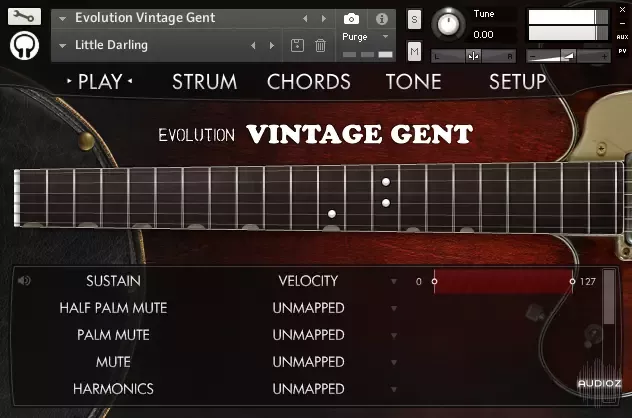Click the UNMAPPED label for HARMONICS
632x418 pixels.
(308, 389)
